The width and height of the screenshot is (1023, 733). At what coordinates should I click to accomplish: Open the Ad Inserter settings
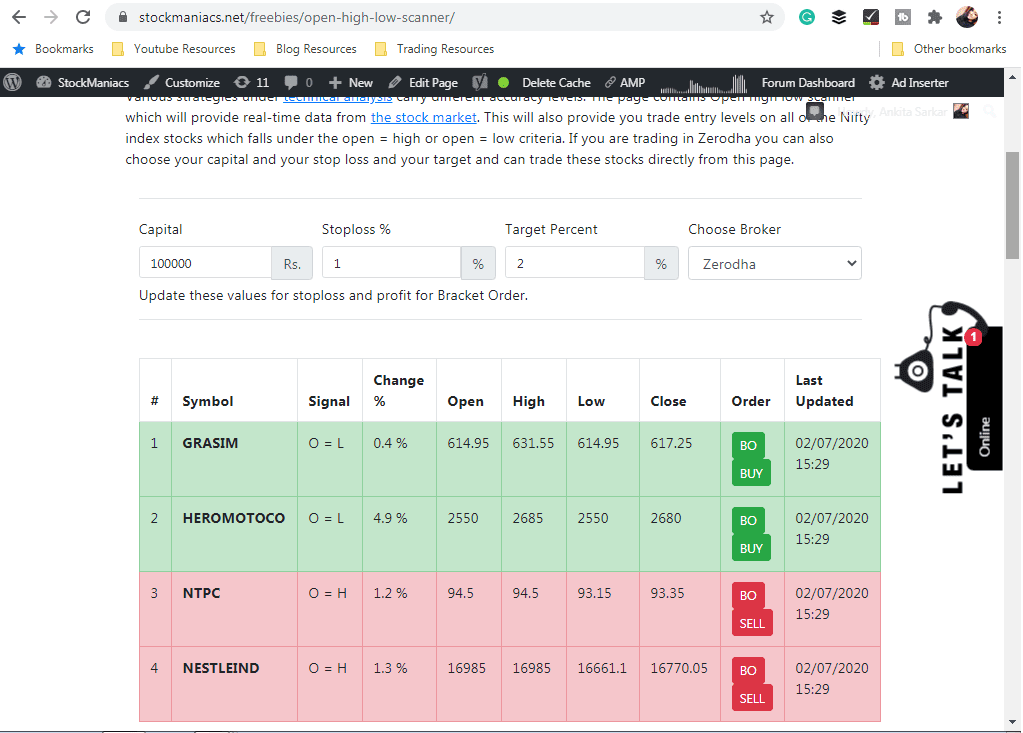point(909,83)
